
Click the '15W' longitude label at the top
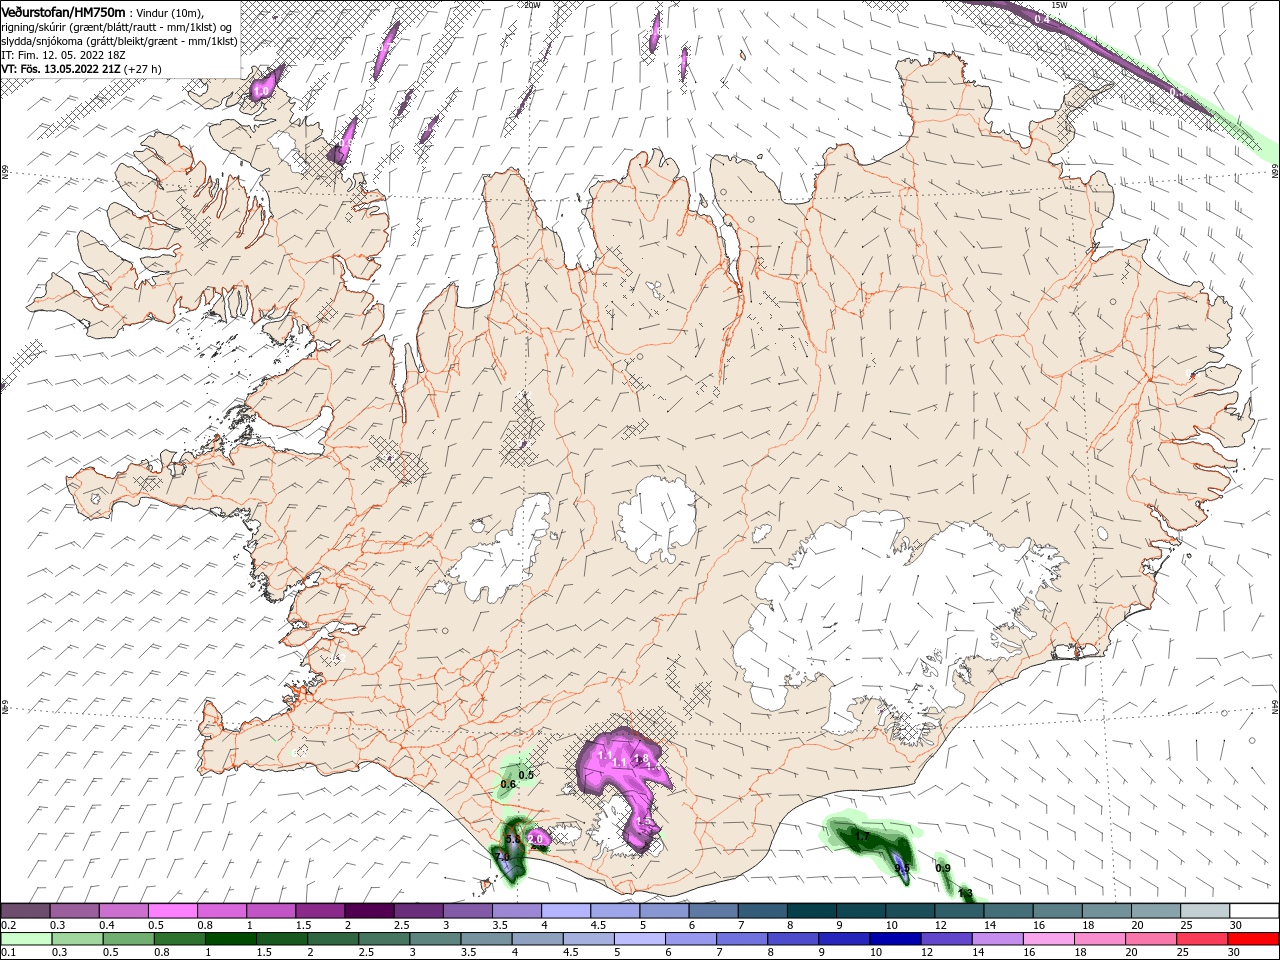[1059, 5]
